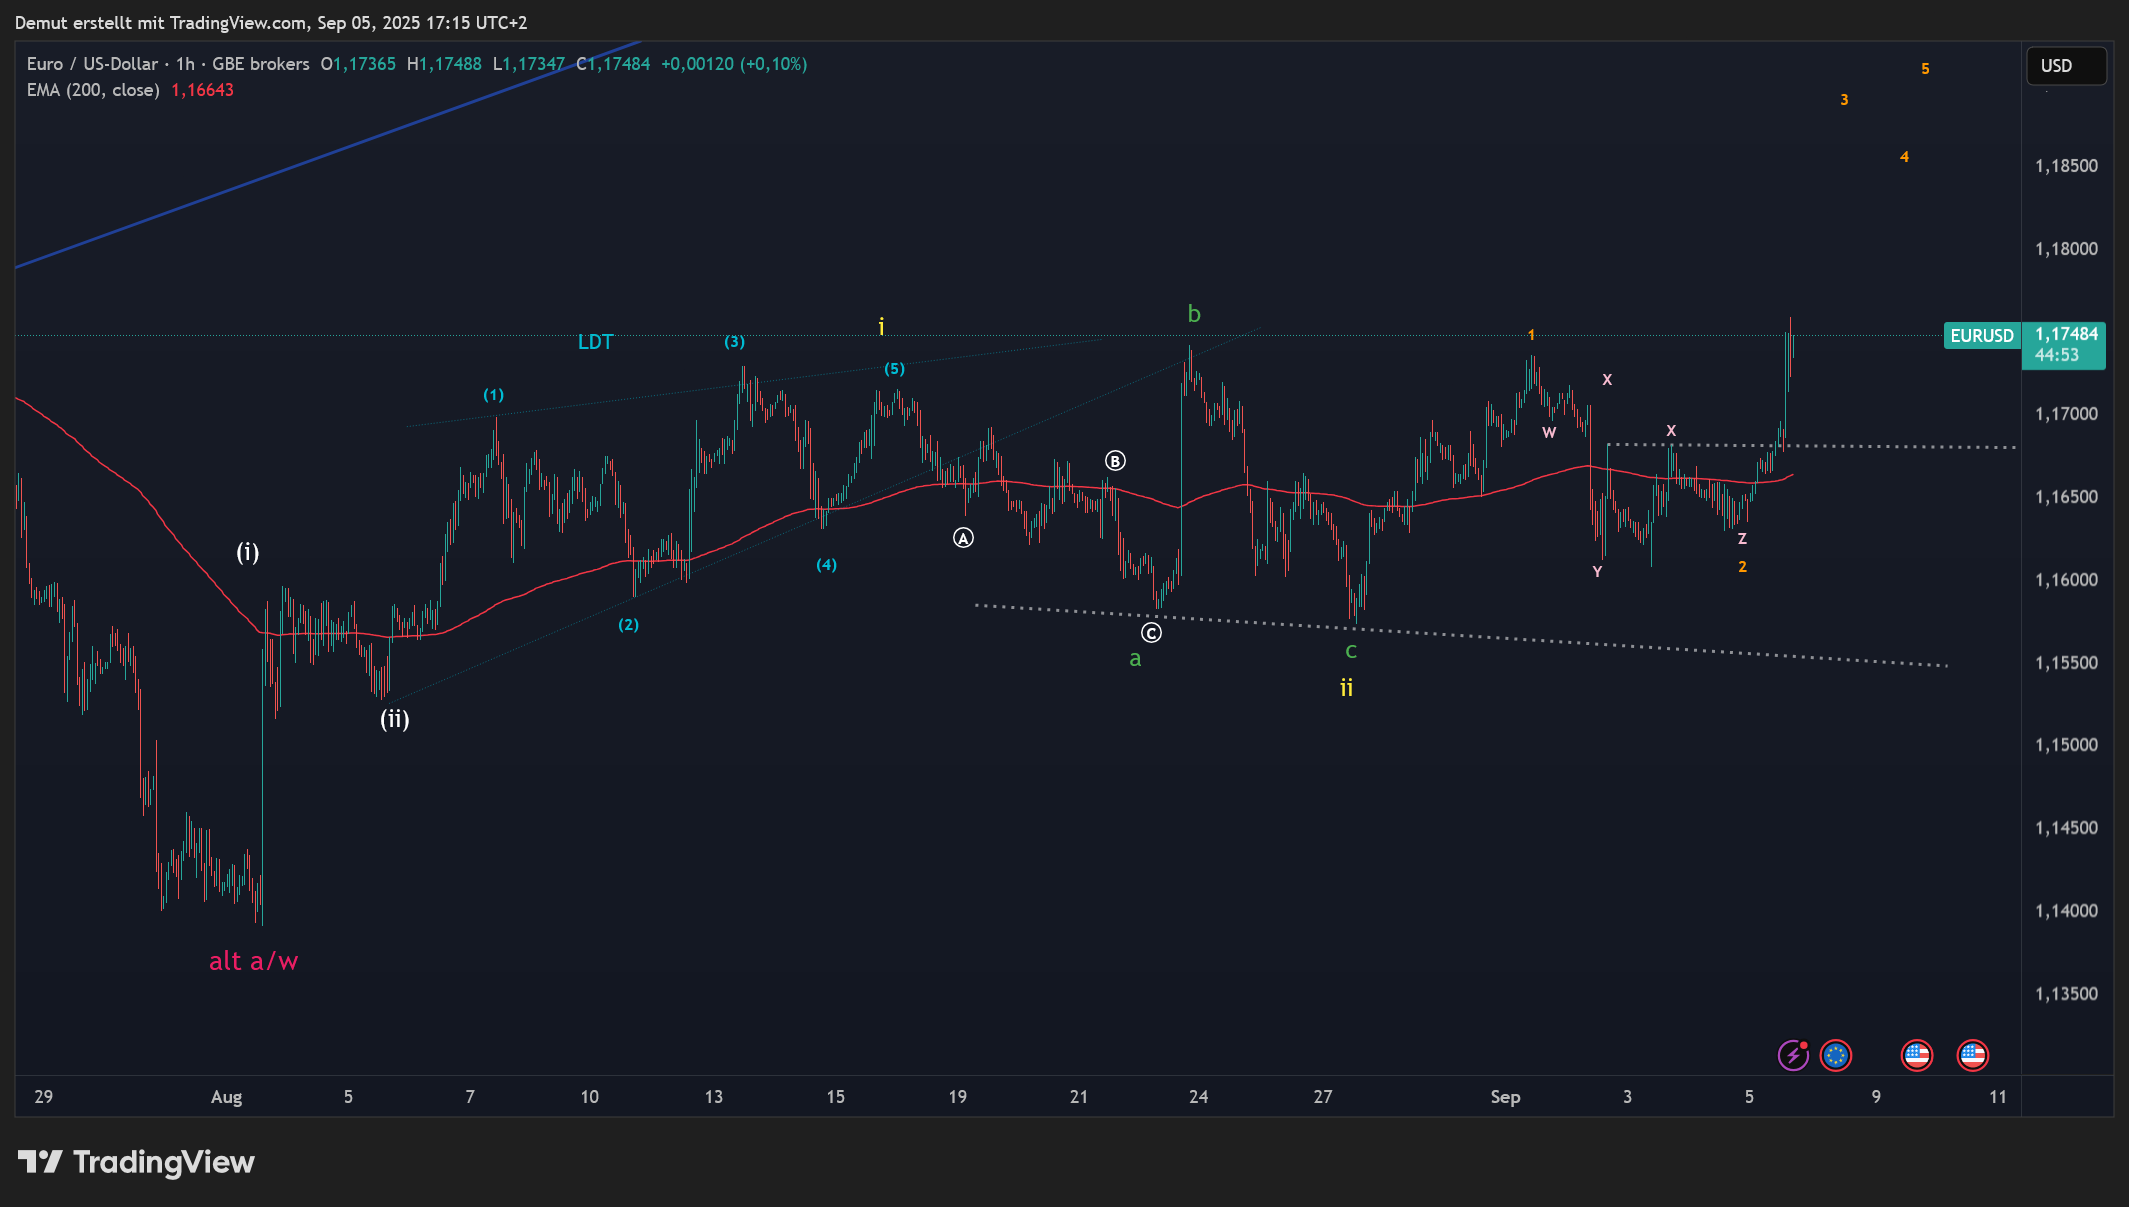Click the US flag marker beside the EU flag
2129x1207 pixels.
tap(1917, 1055)
